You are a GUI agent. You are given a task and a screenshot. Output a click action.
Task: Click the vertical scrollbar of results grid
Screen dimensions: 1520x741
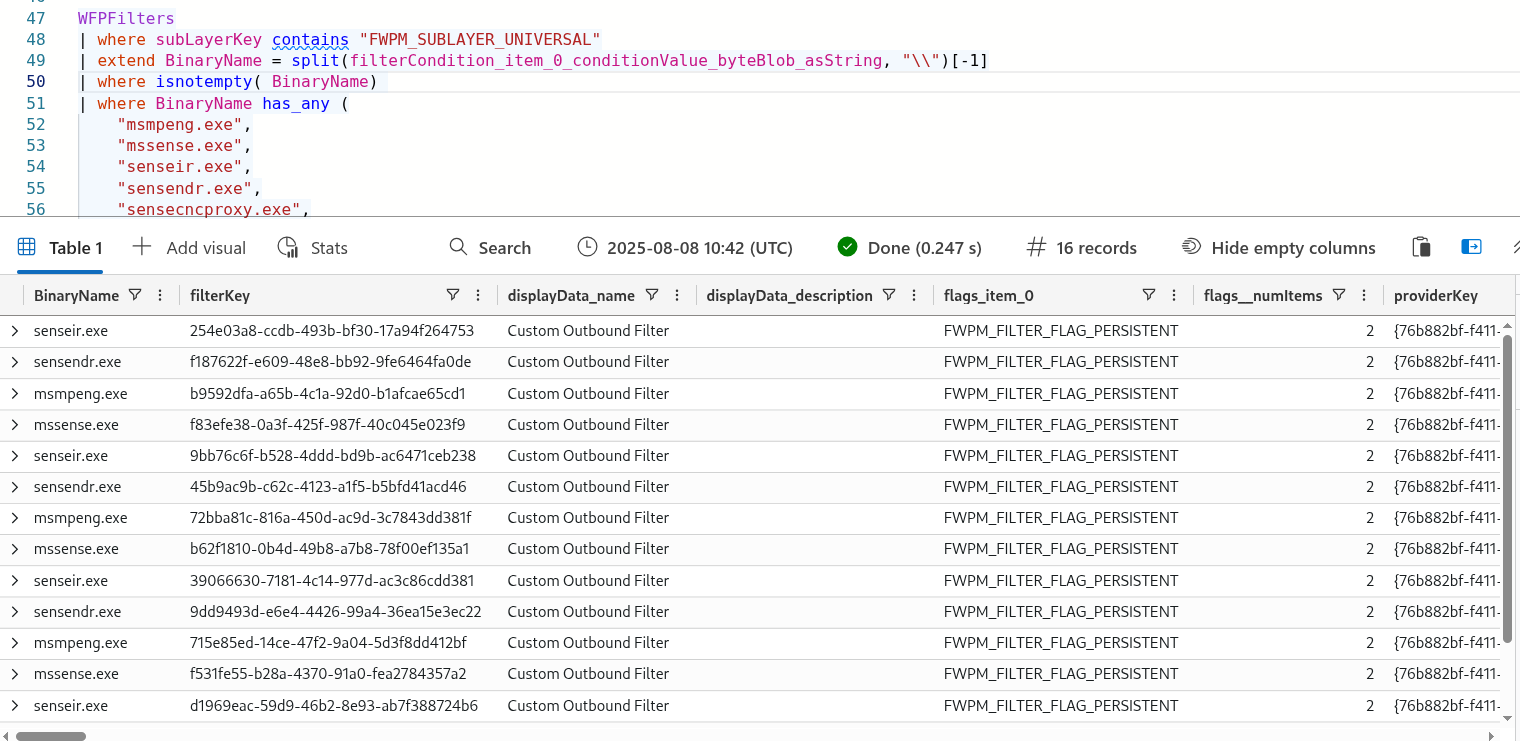[1509, 488]
